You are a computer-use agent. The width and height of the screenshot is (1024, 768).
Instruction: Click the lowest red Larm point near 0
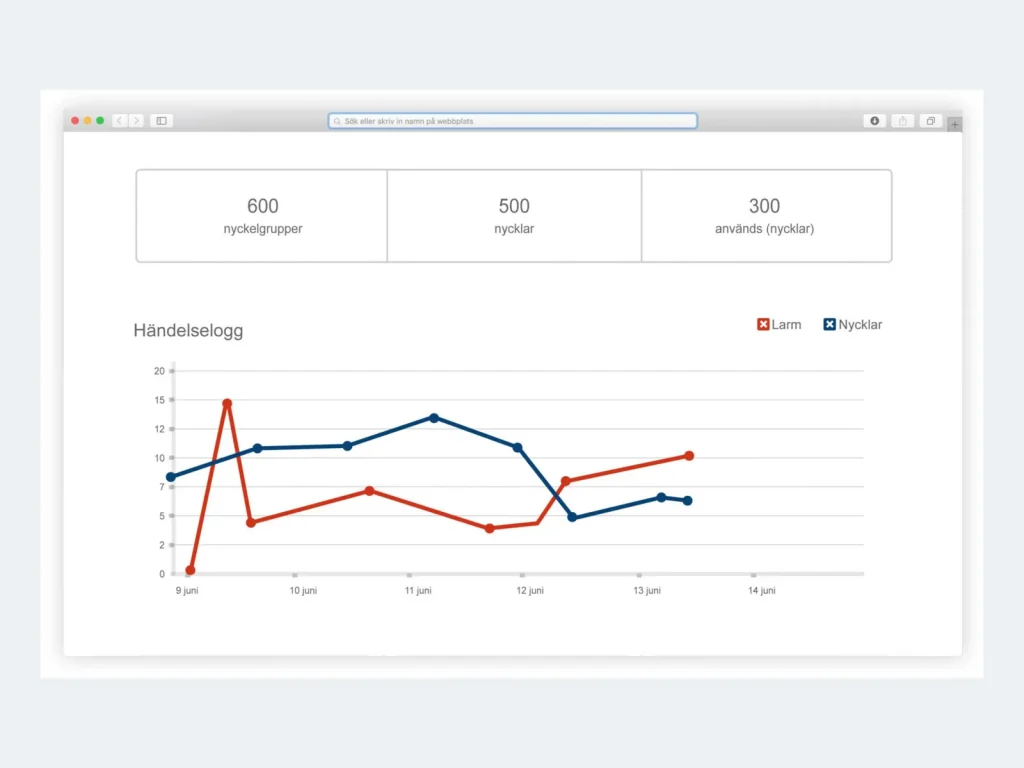(x=190, y=570)
